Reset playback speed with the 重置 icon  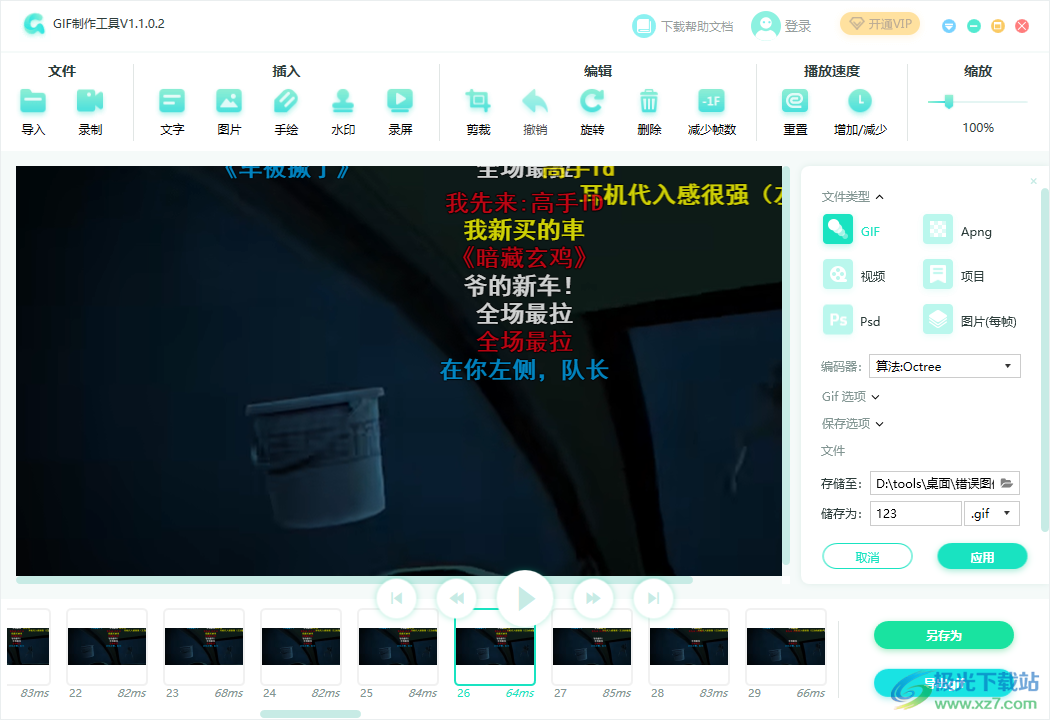pyautogui.click(x=795, y=101)
